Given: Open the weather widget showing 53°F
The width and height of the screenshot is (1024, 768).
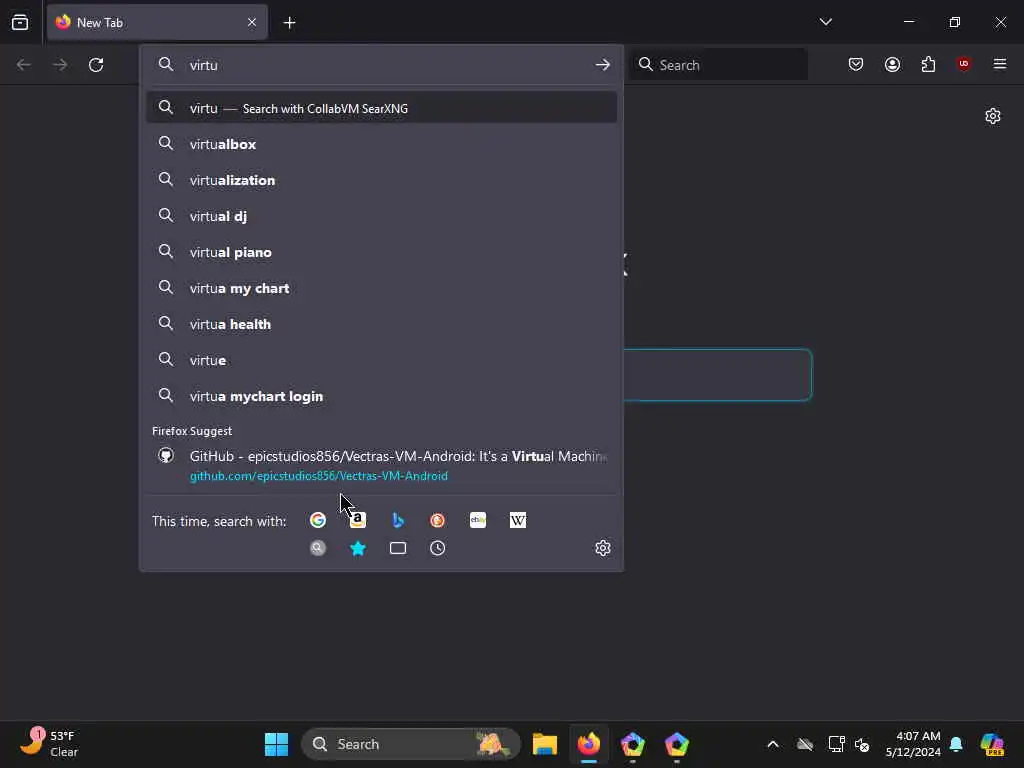Looking at the screenshot, I should coord(49,743).
